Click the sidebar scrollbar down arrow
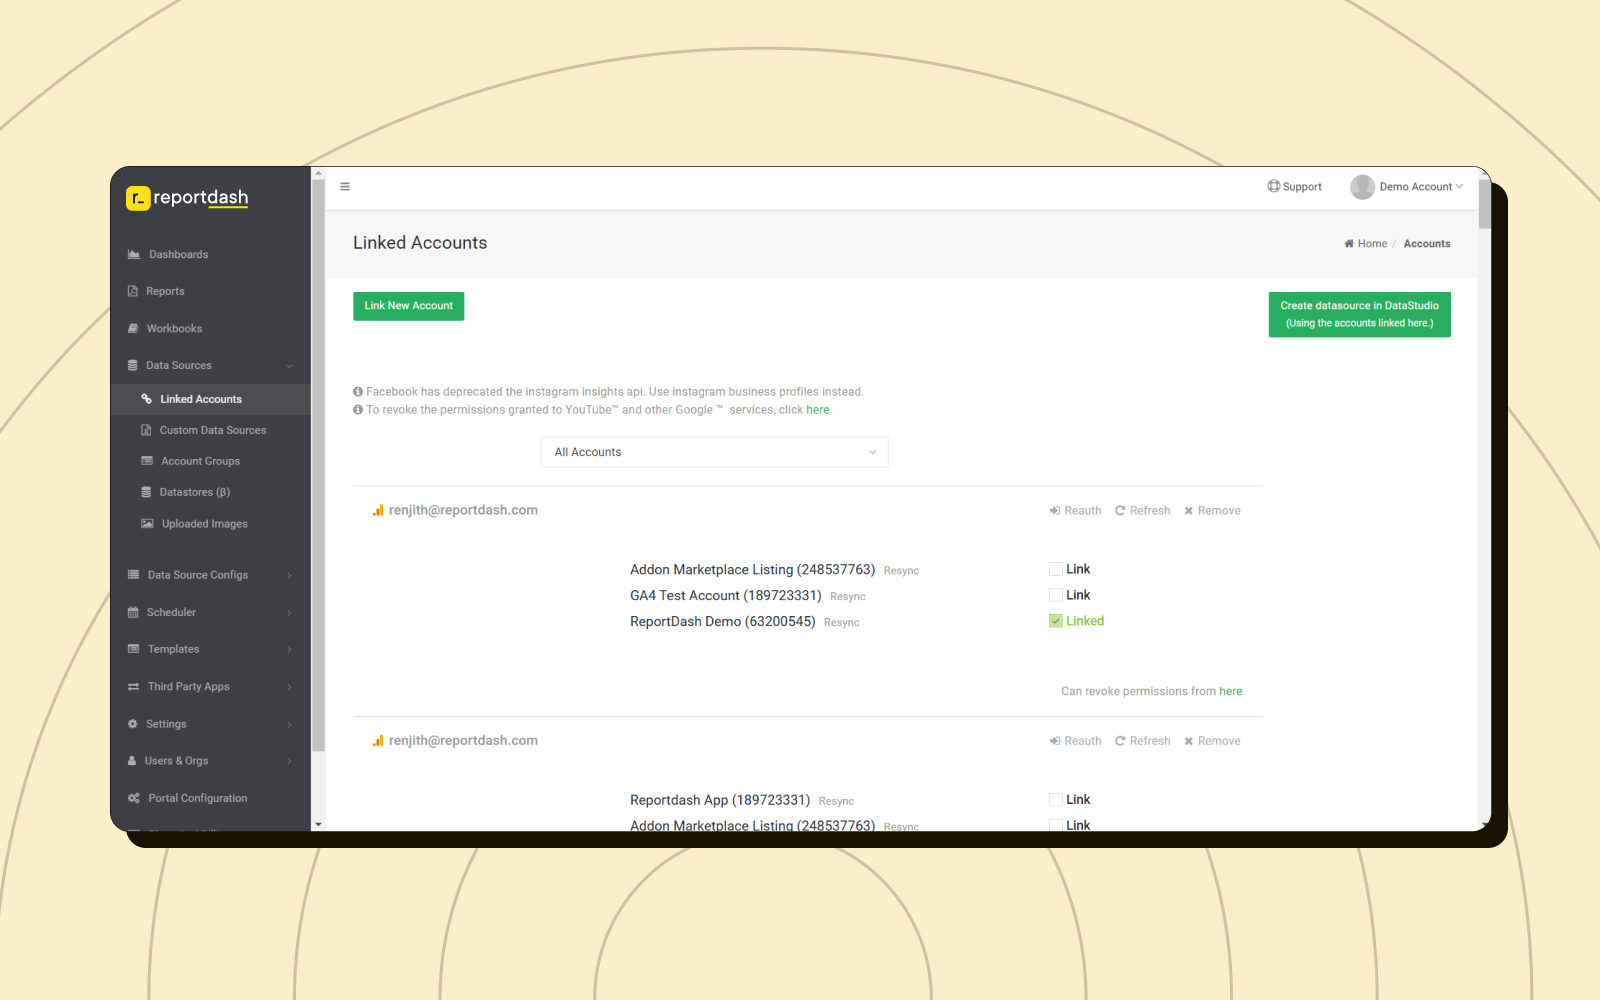This screenshot has height=1000, width=1600. click(x=318, y=825)
